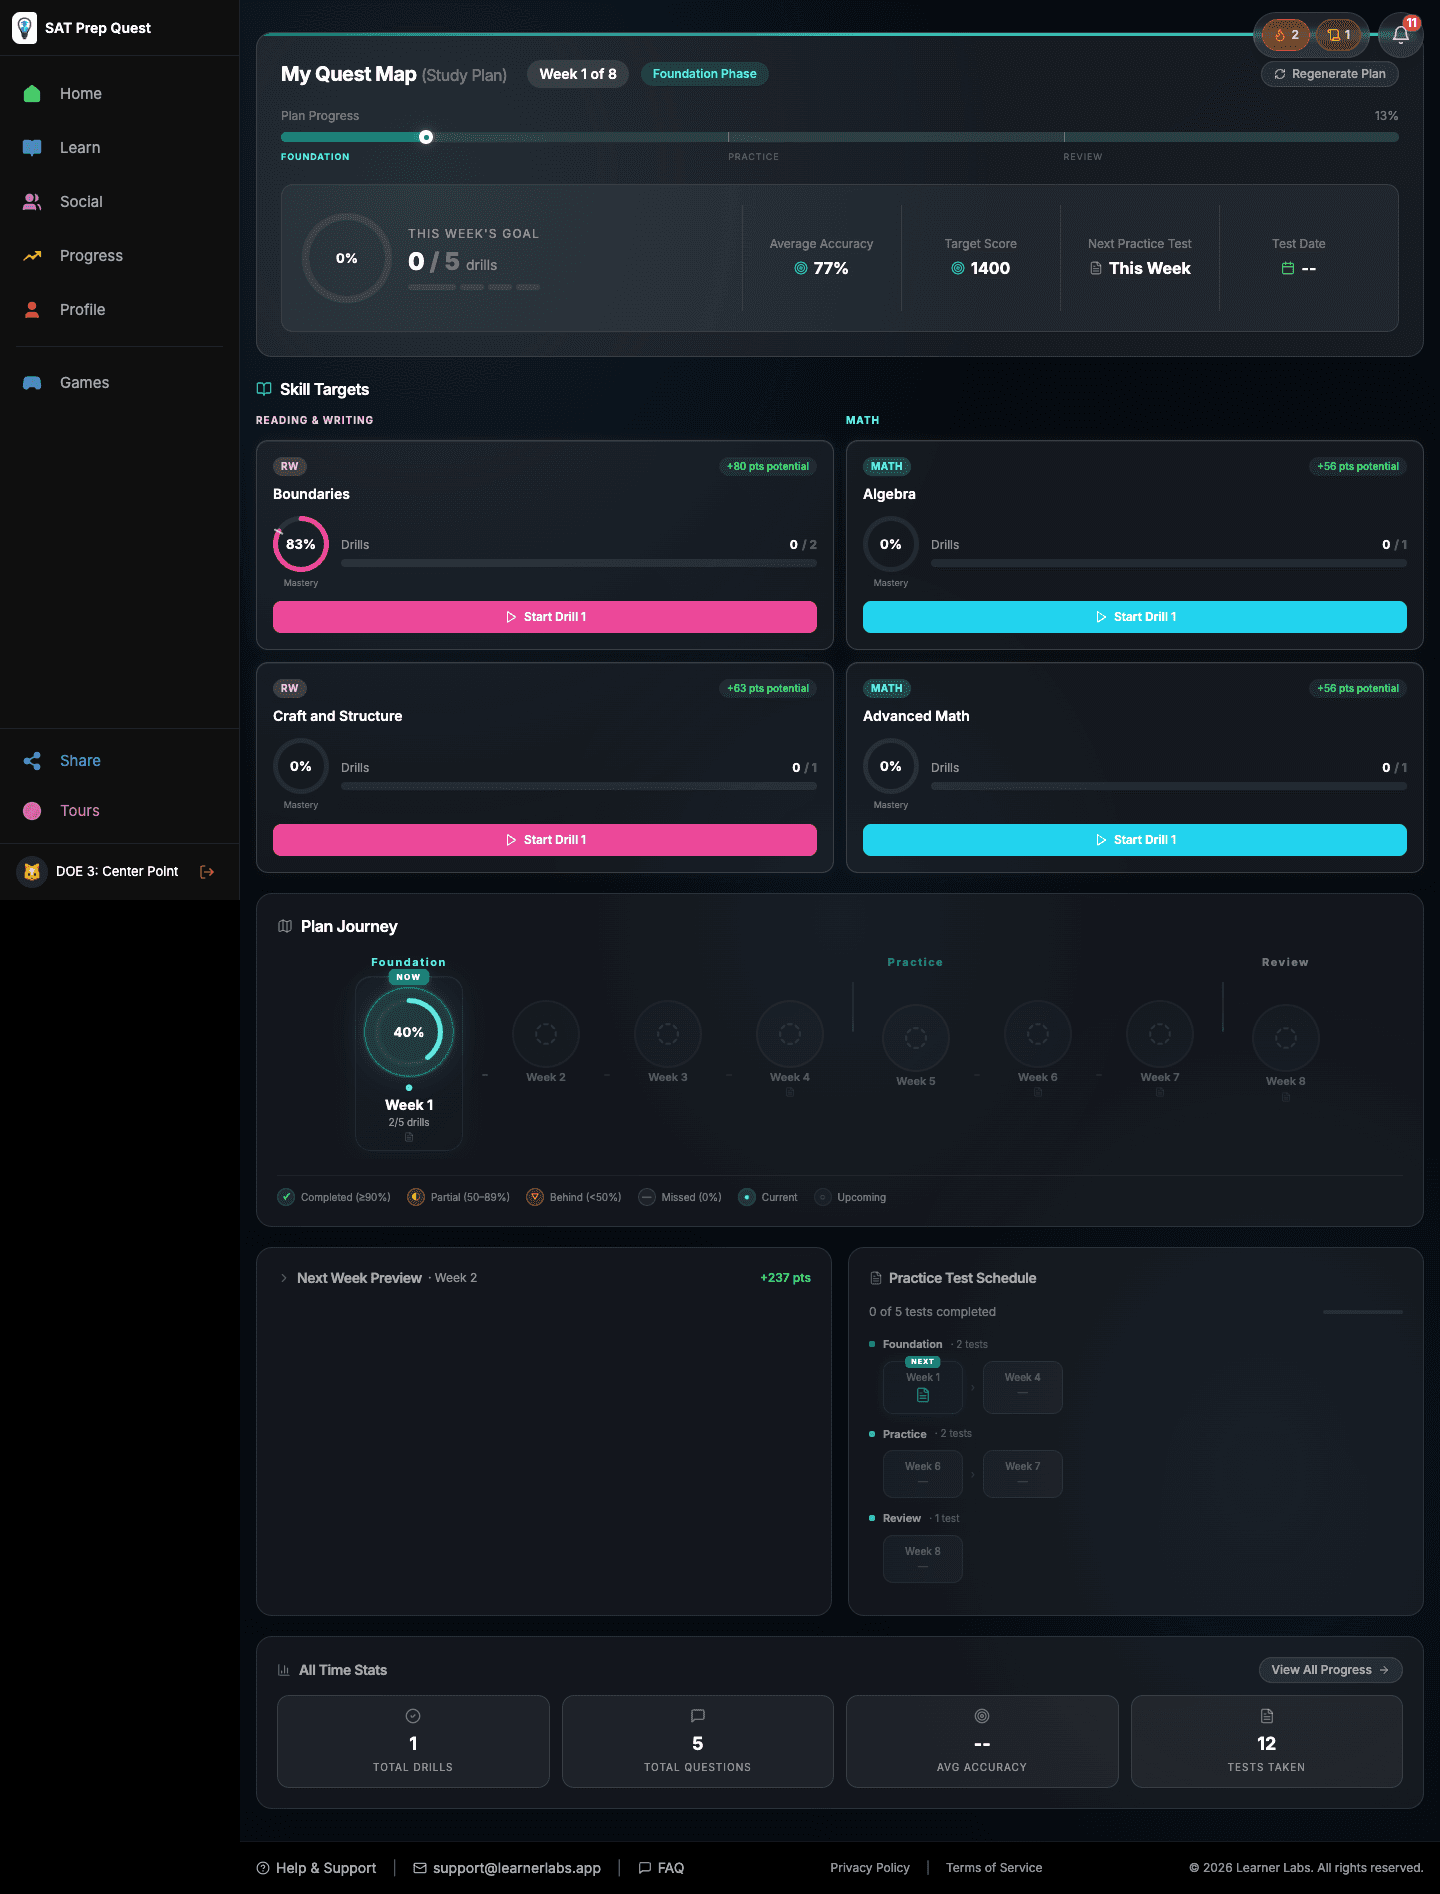This screenshot has height=1894, width=1440.
Task: Click the logout icon beside DOE 3: Center Point
Action: 207,872
